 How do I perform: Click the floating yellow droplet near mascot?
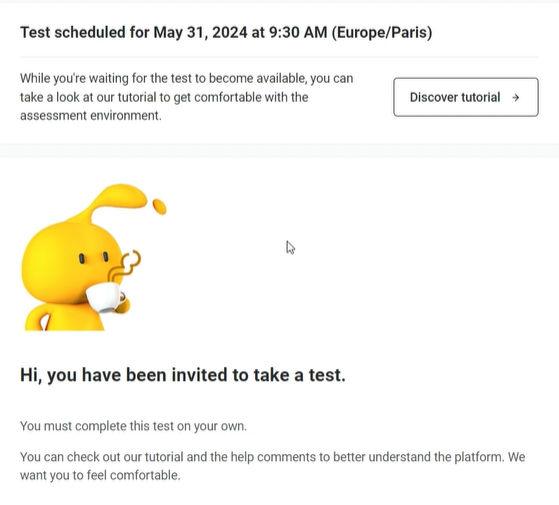[159, 207]
